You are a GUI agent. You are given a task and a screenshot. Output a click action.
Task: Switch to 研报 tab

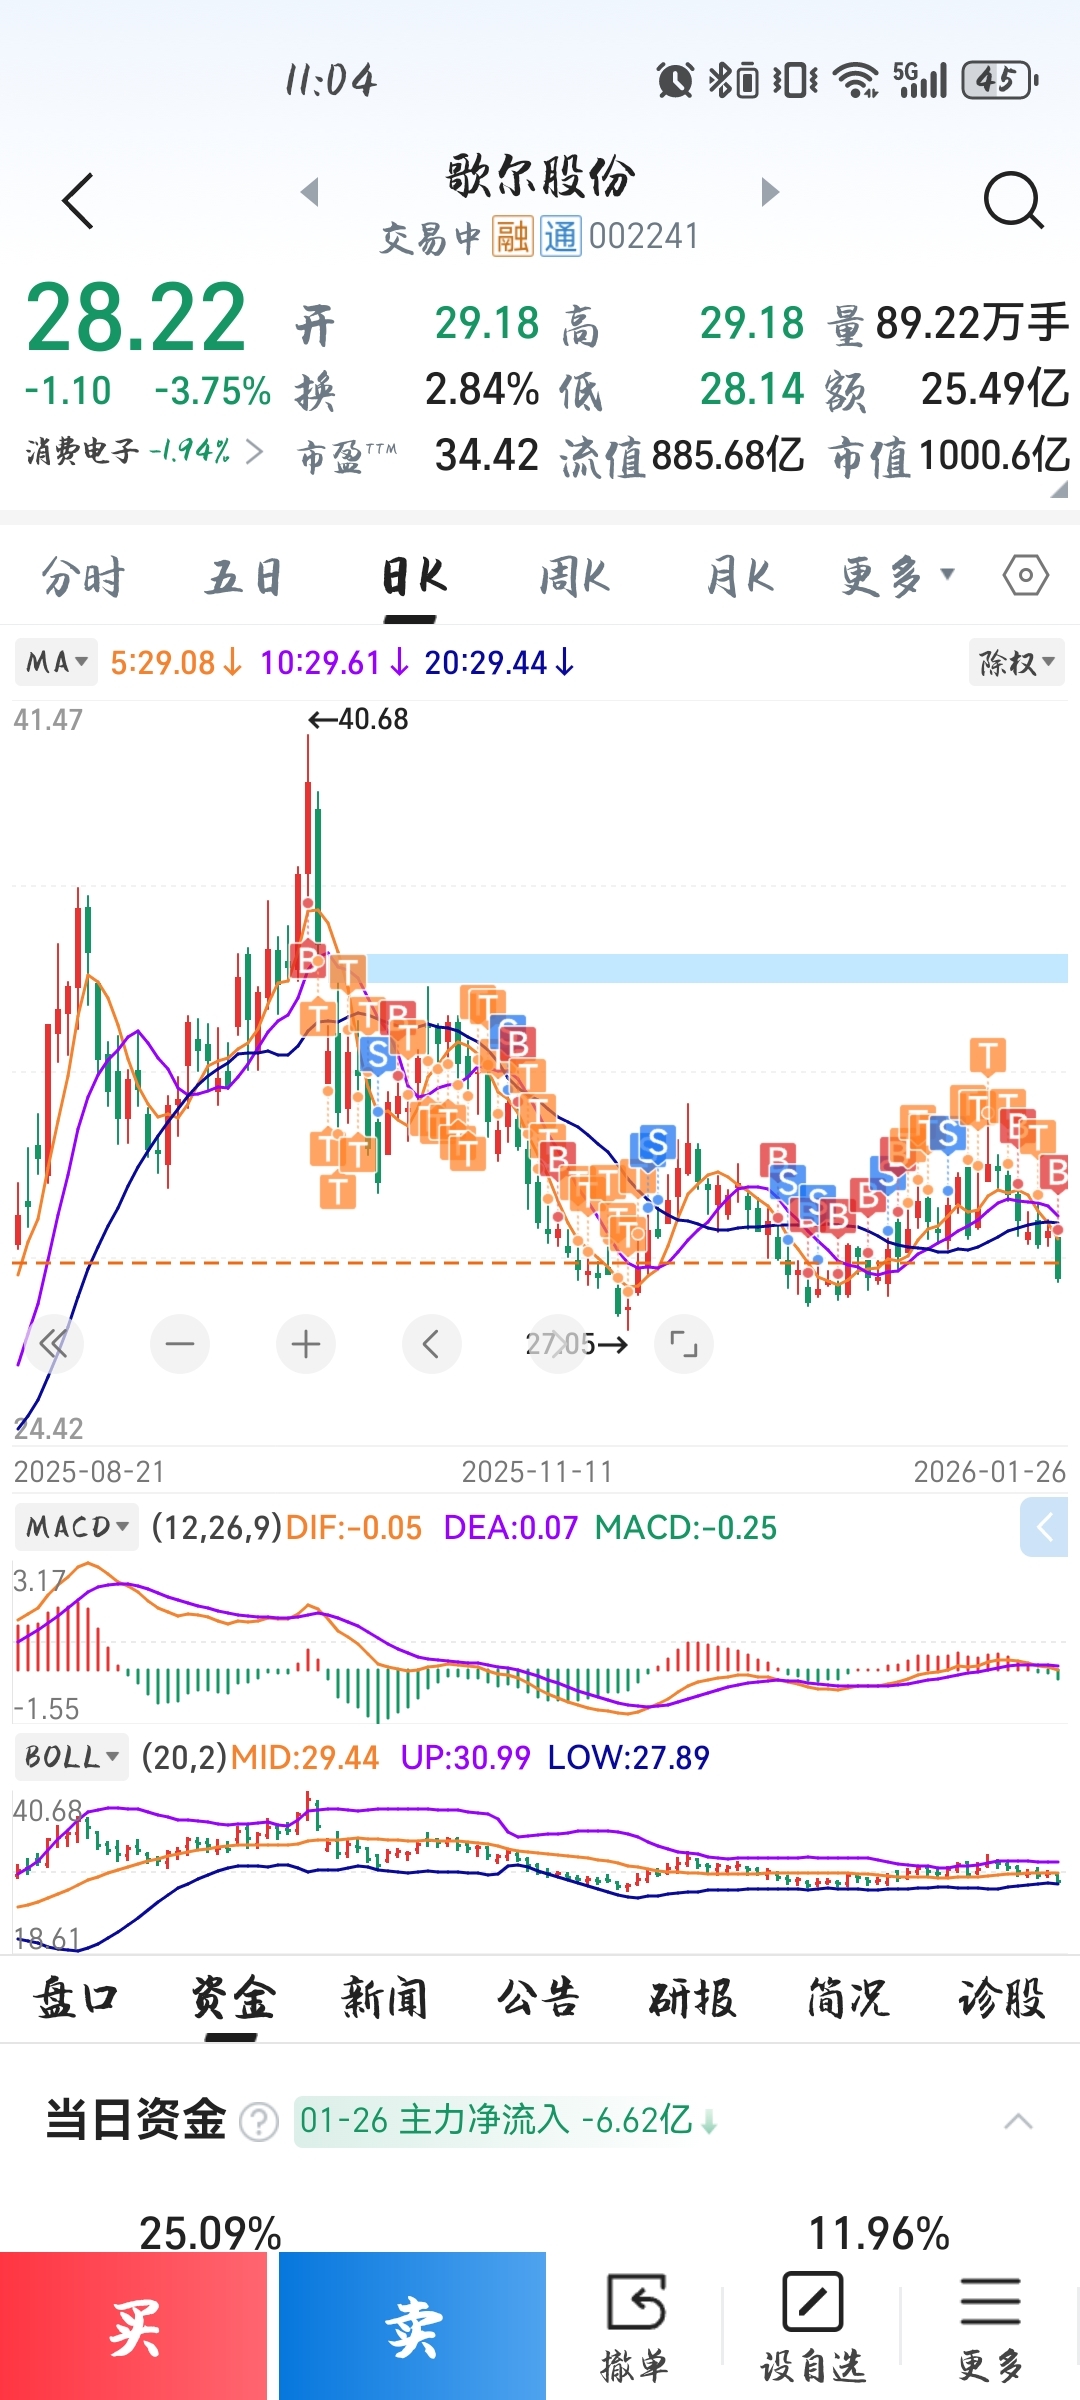692,1998
